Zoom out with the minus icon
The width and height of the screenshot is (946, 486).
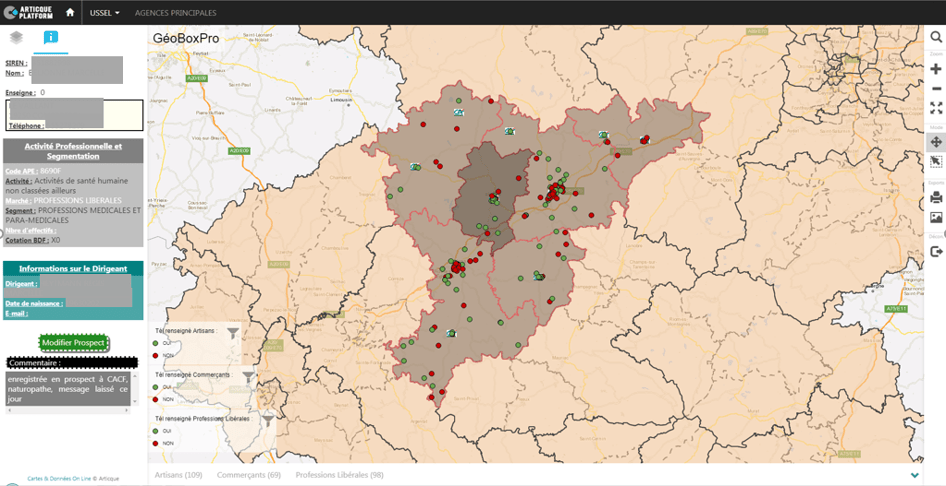tap(936, 89)
